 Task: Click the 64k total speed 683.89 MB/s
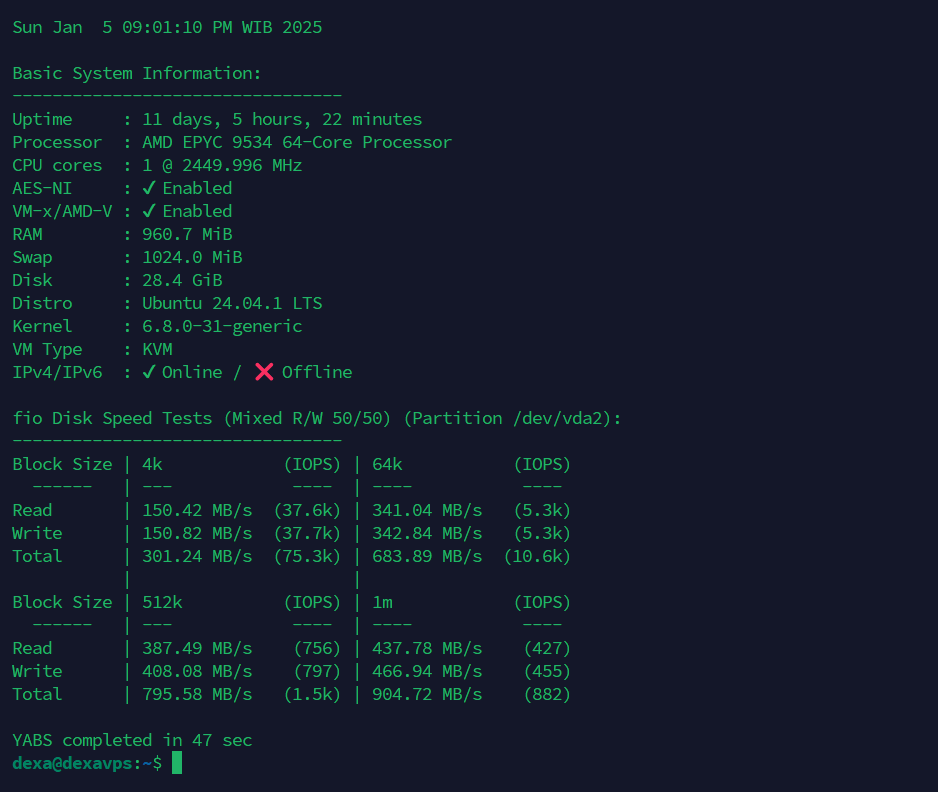click(427, 556)
